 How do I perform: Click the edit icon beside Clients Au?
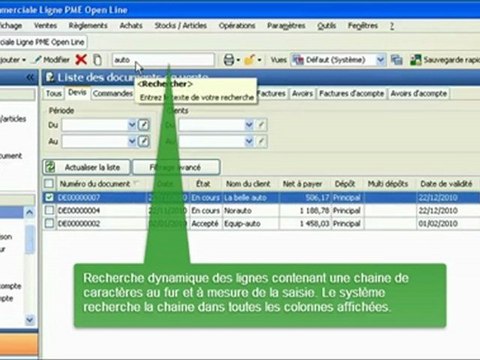(x=261, y=141)
